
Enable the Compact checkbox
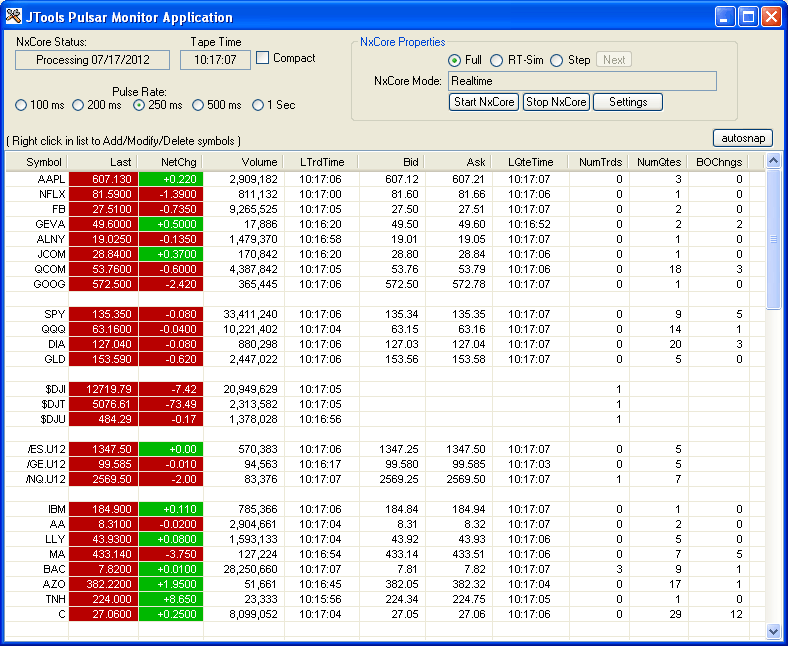pos(262,58)
